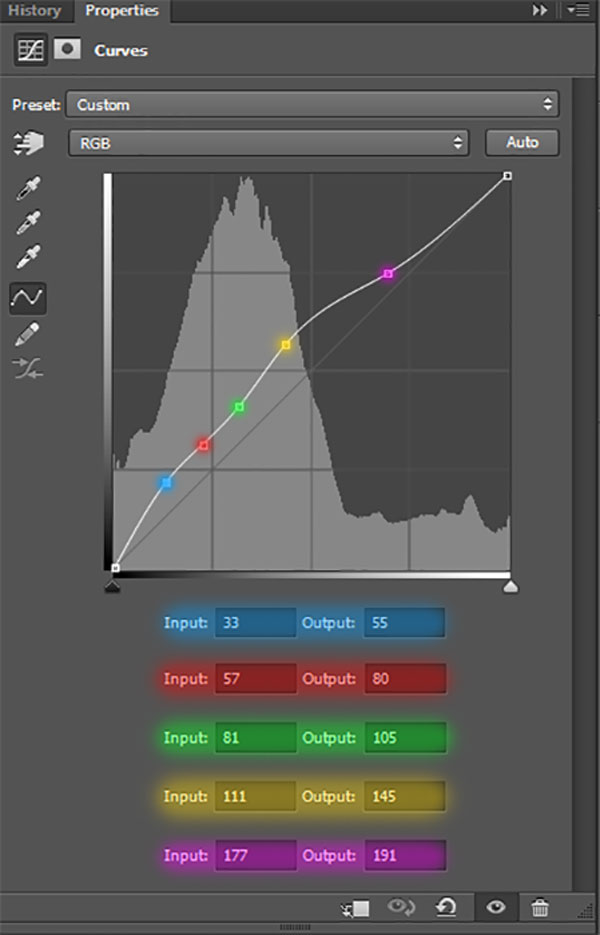Click the green Output field showing 105
The width and height of the screenshot is (600, 935).
(x=405, y=738)
